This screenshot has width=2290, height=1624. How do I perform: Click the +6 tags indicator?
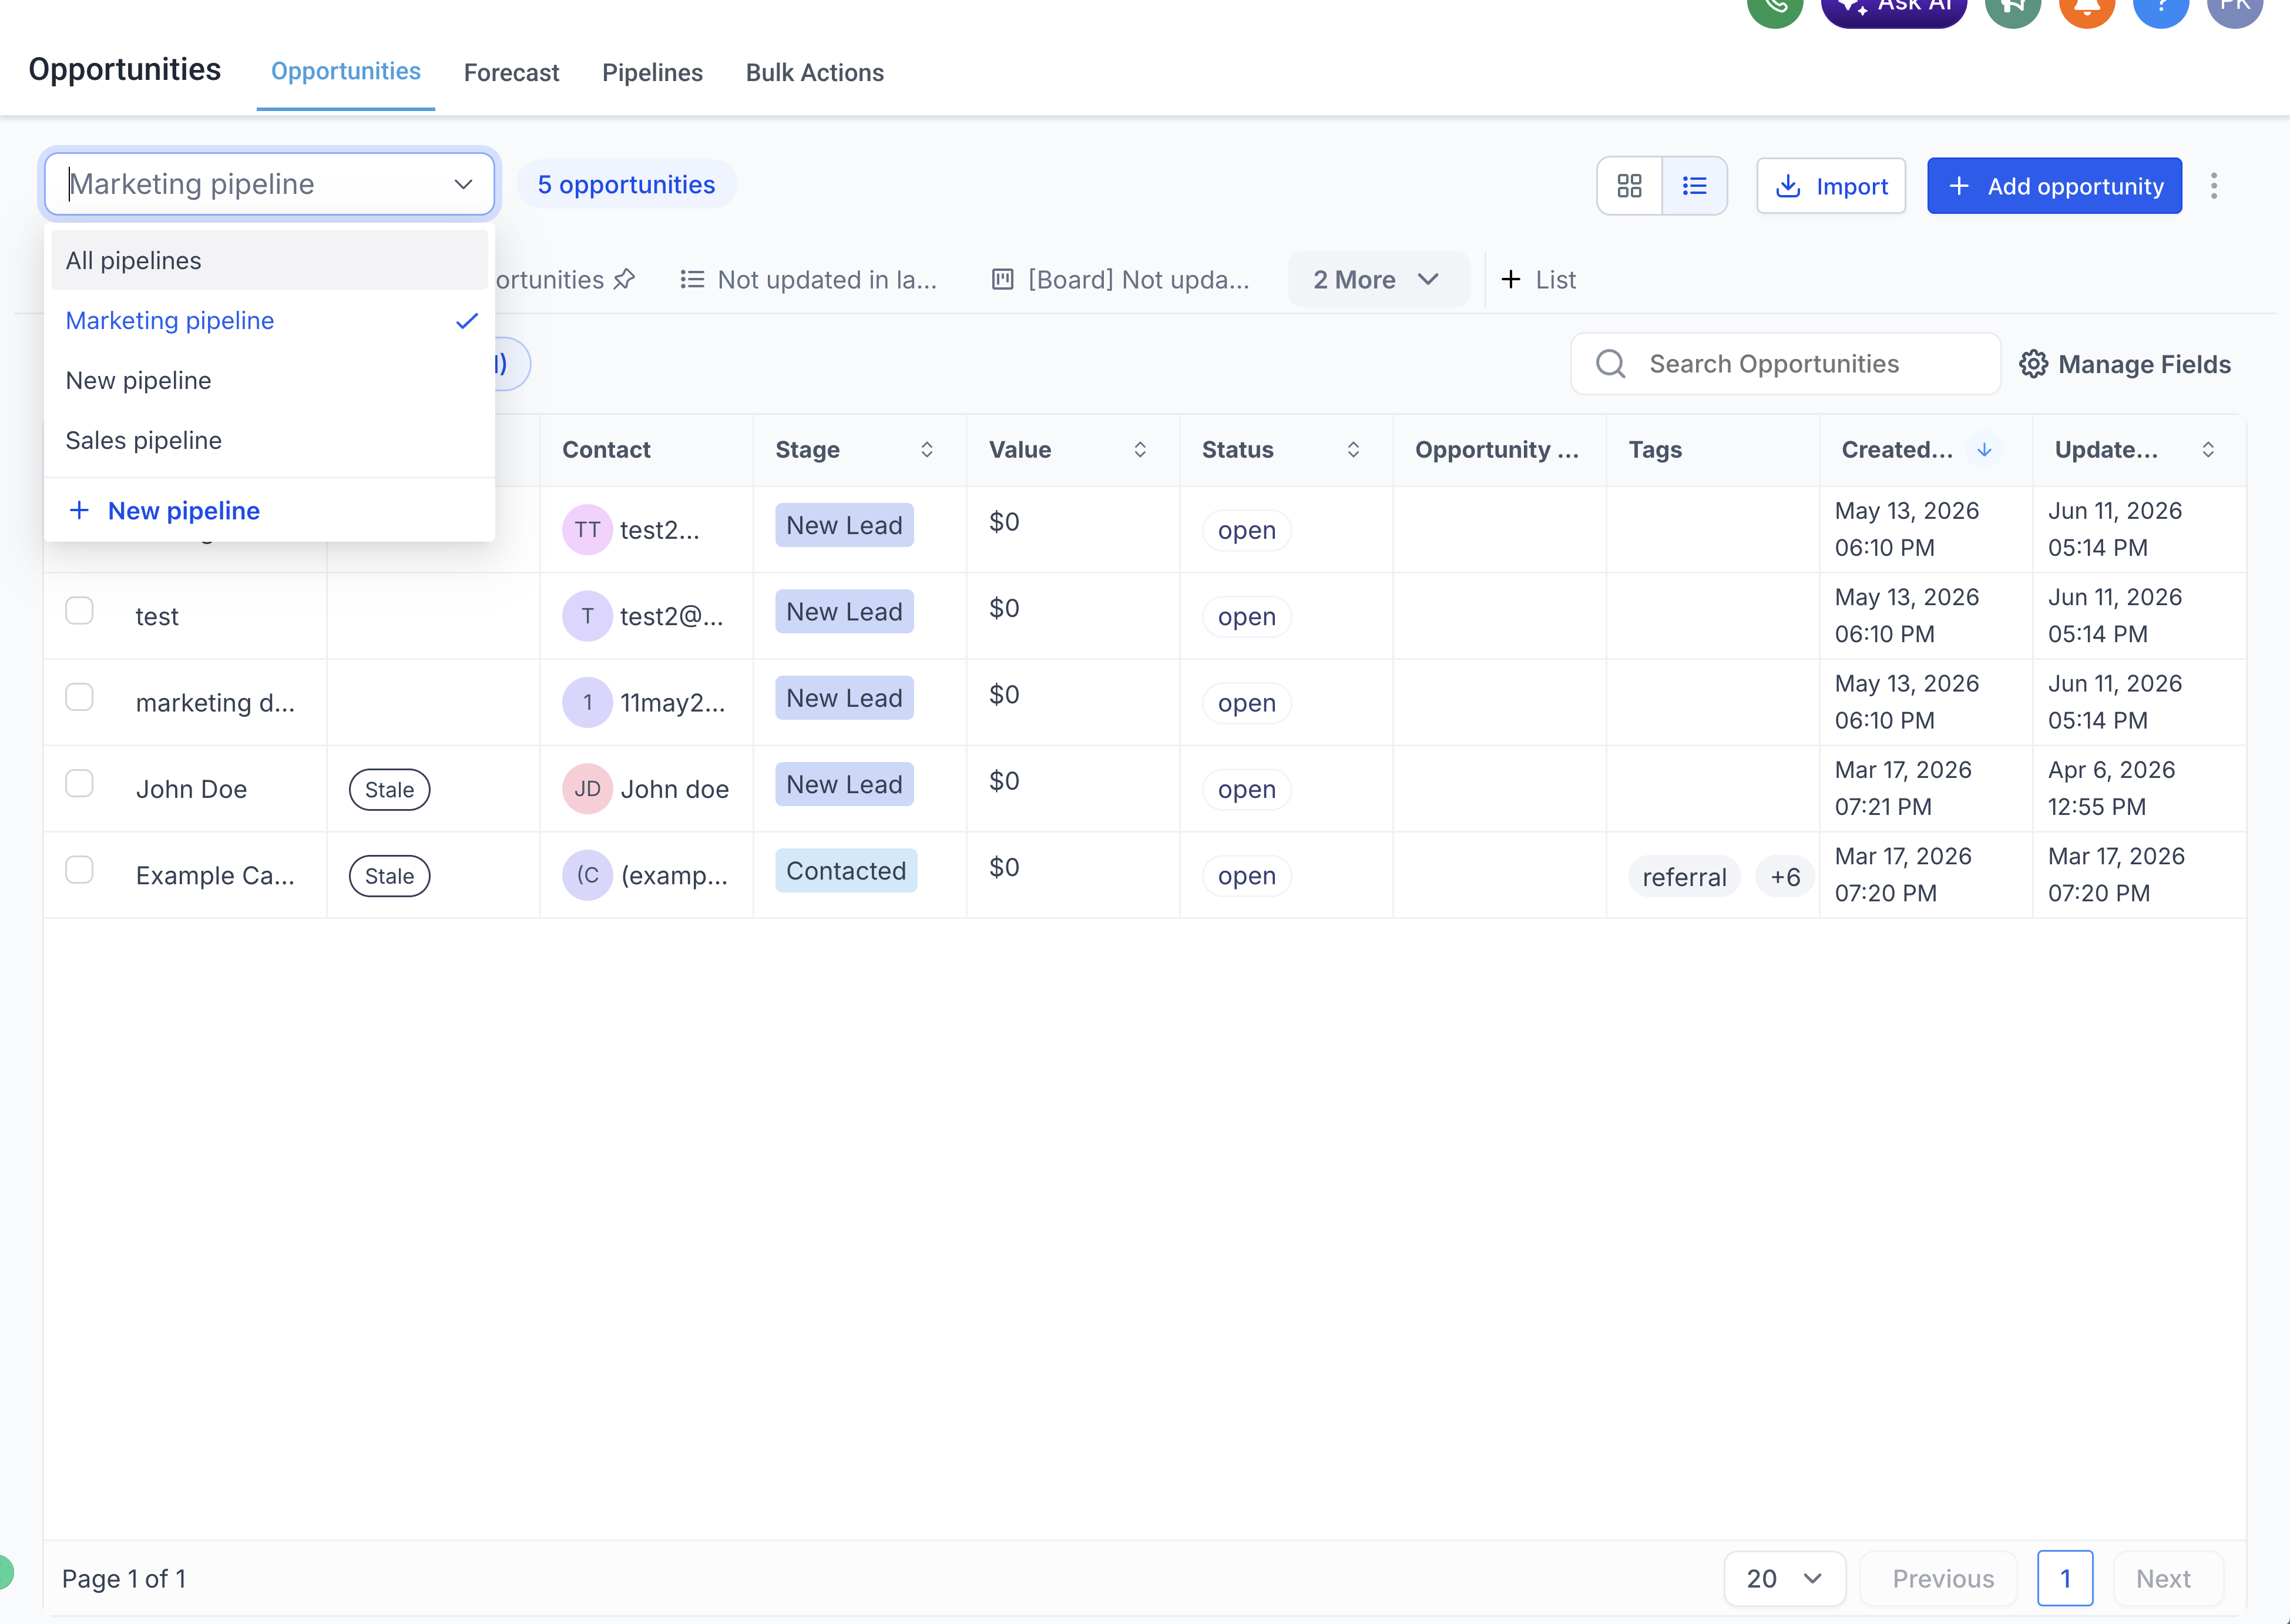click(x=1785, y=877)
